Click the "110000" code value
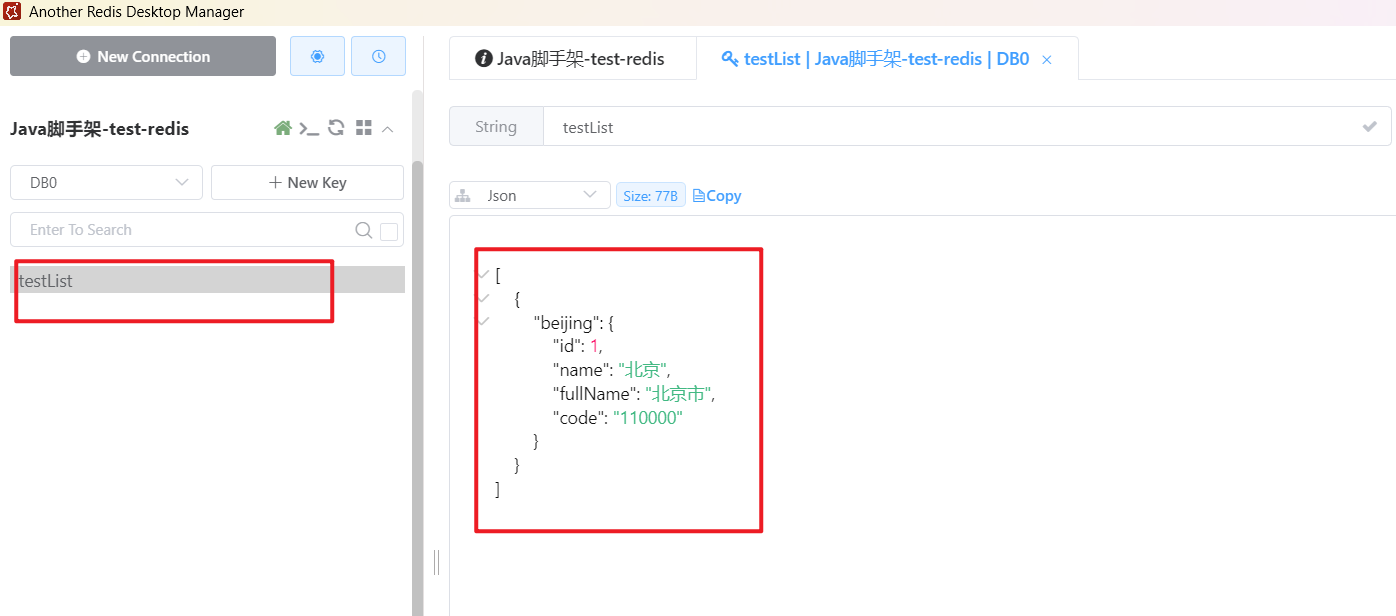The height and width of the screenshot is (616, 1396). coord(647,418)
